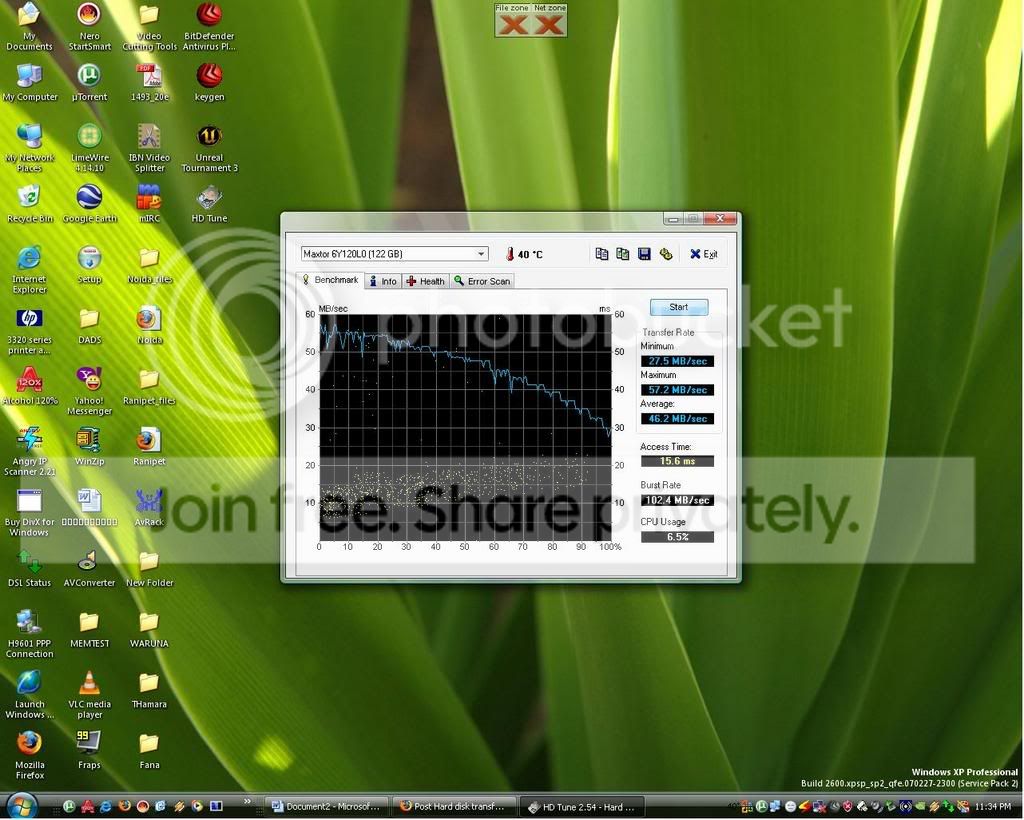Image resolution: width=1024 pixels, height=820 pixels.
Task: Open AvRack desktop icon
Action: 150,508
